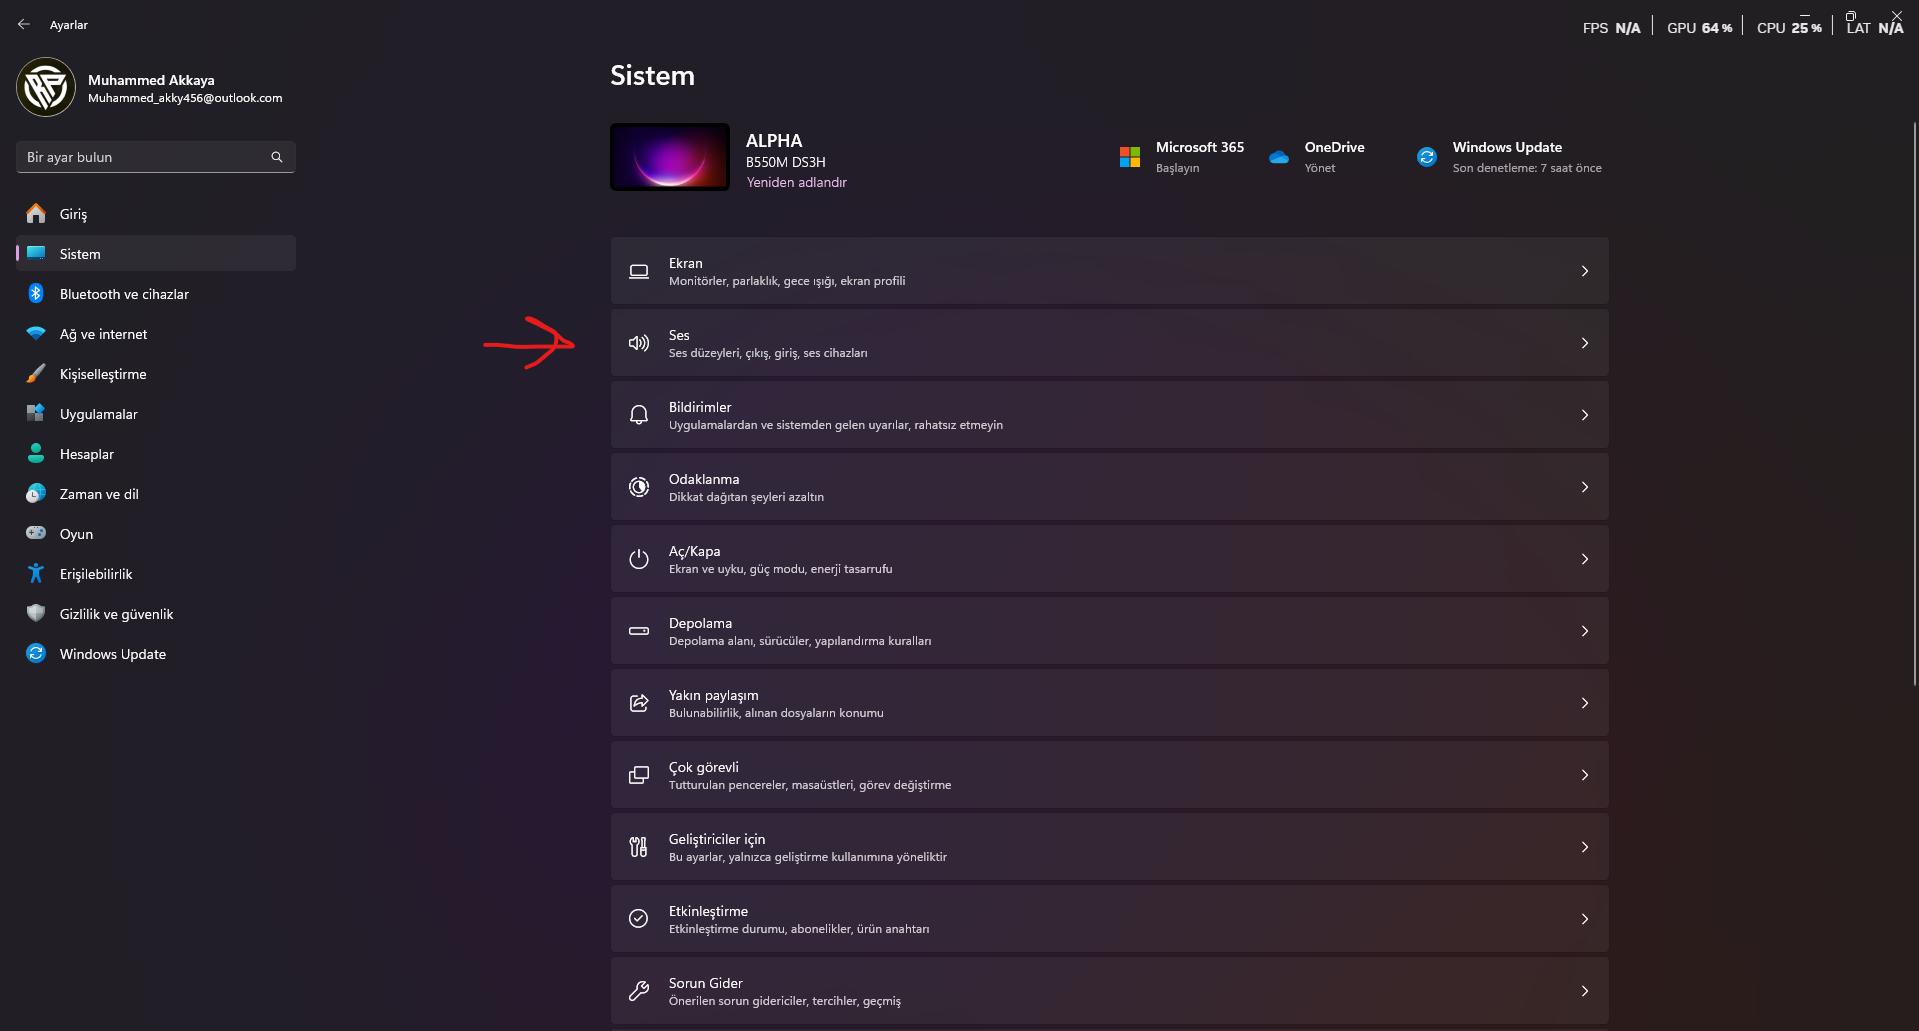Click the vertical scrollbar on the right
Viewport: 1919px width, 1031px height.
(1914, 403)
